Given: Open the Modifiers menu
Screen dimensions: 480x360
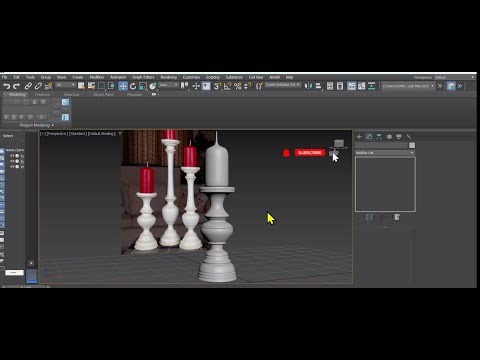Looking at the screenshot, I should 97,77.
